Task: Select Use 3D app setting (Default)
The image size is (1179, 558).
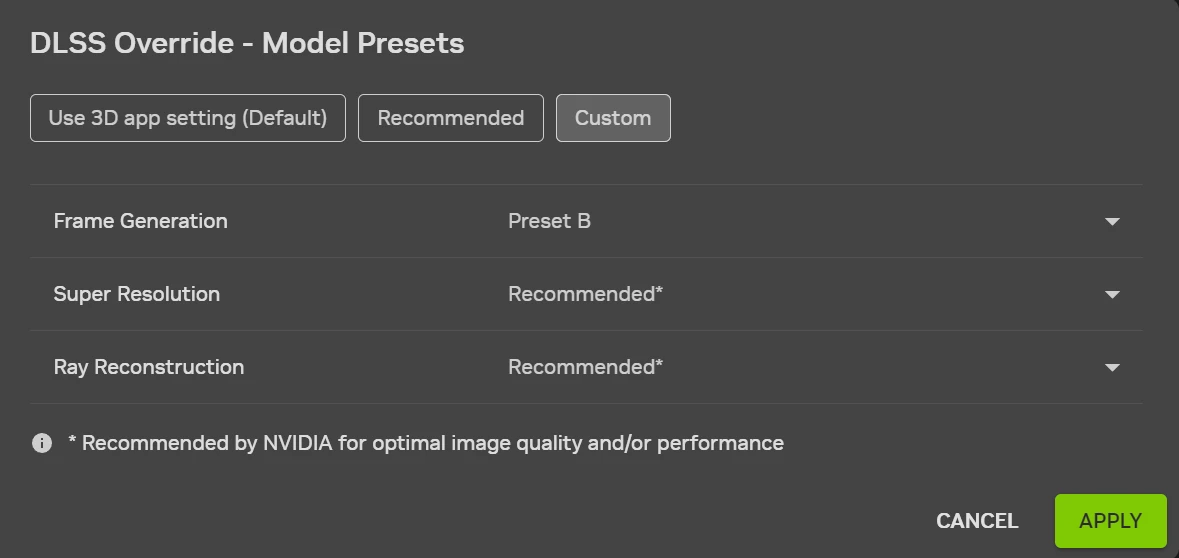Action: tap(188, 118)
